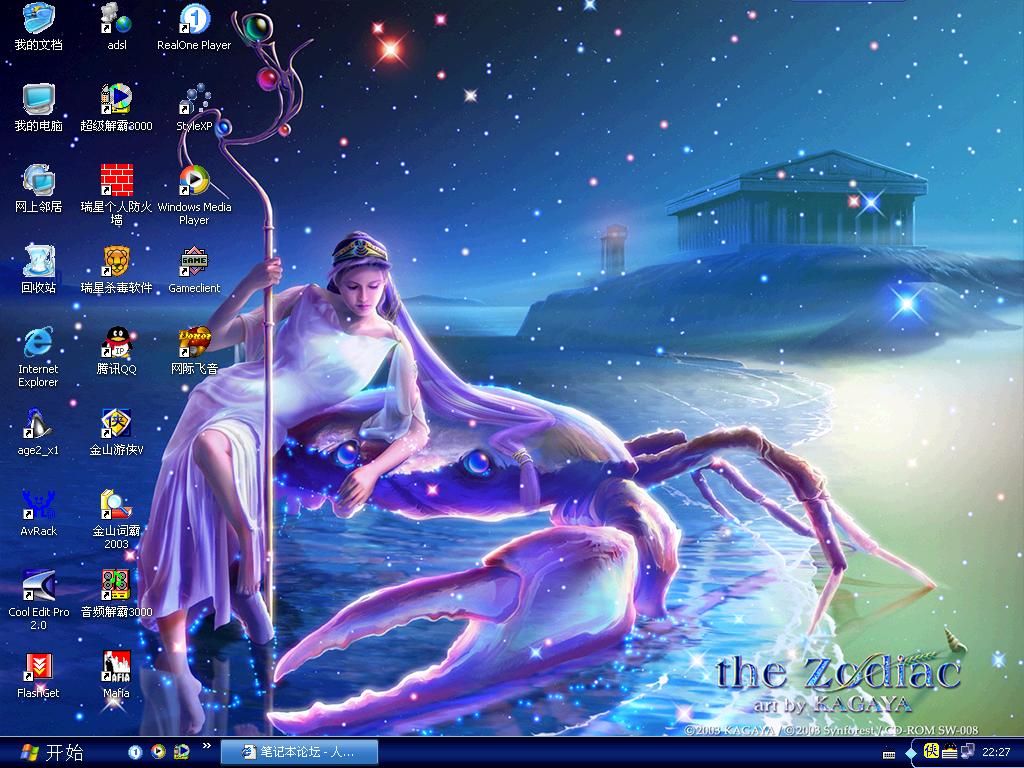Launch 瑞星个人防火墙 shortcut

pyautogui.click(x=116, y=195)
